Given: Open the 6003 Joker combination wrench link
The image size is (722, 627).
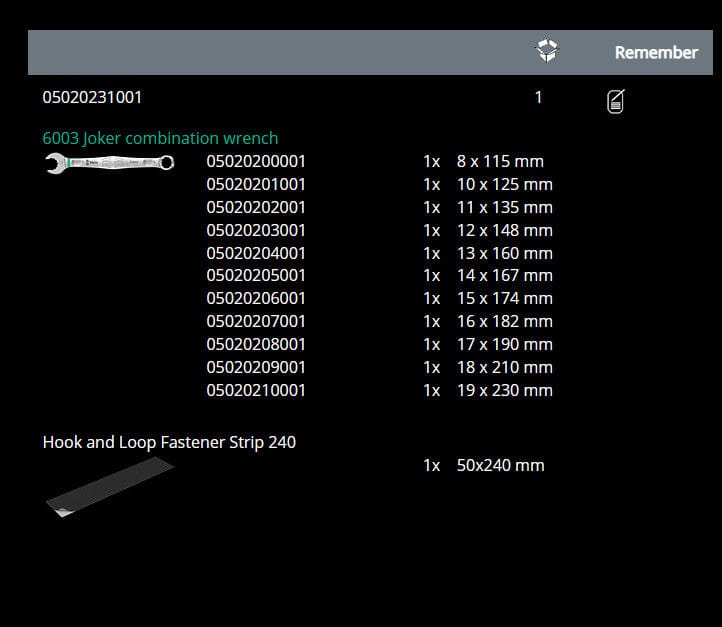Looking at the screenshot, I should (160, 138).
